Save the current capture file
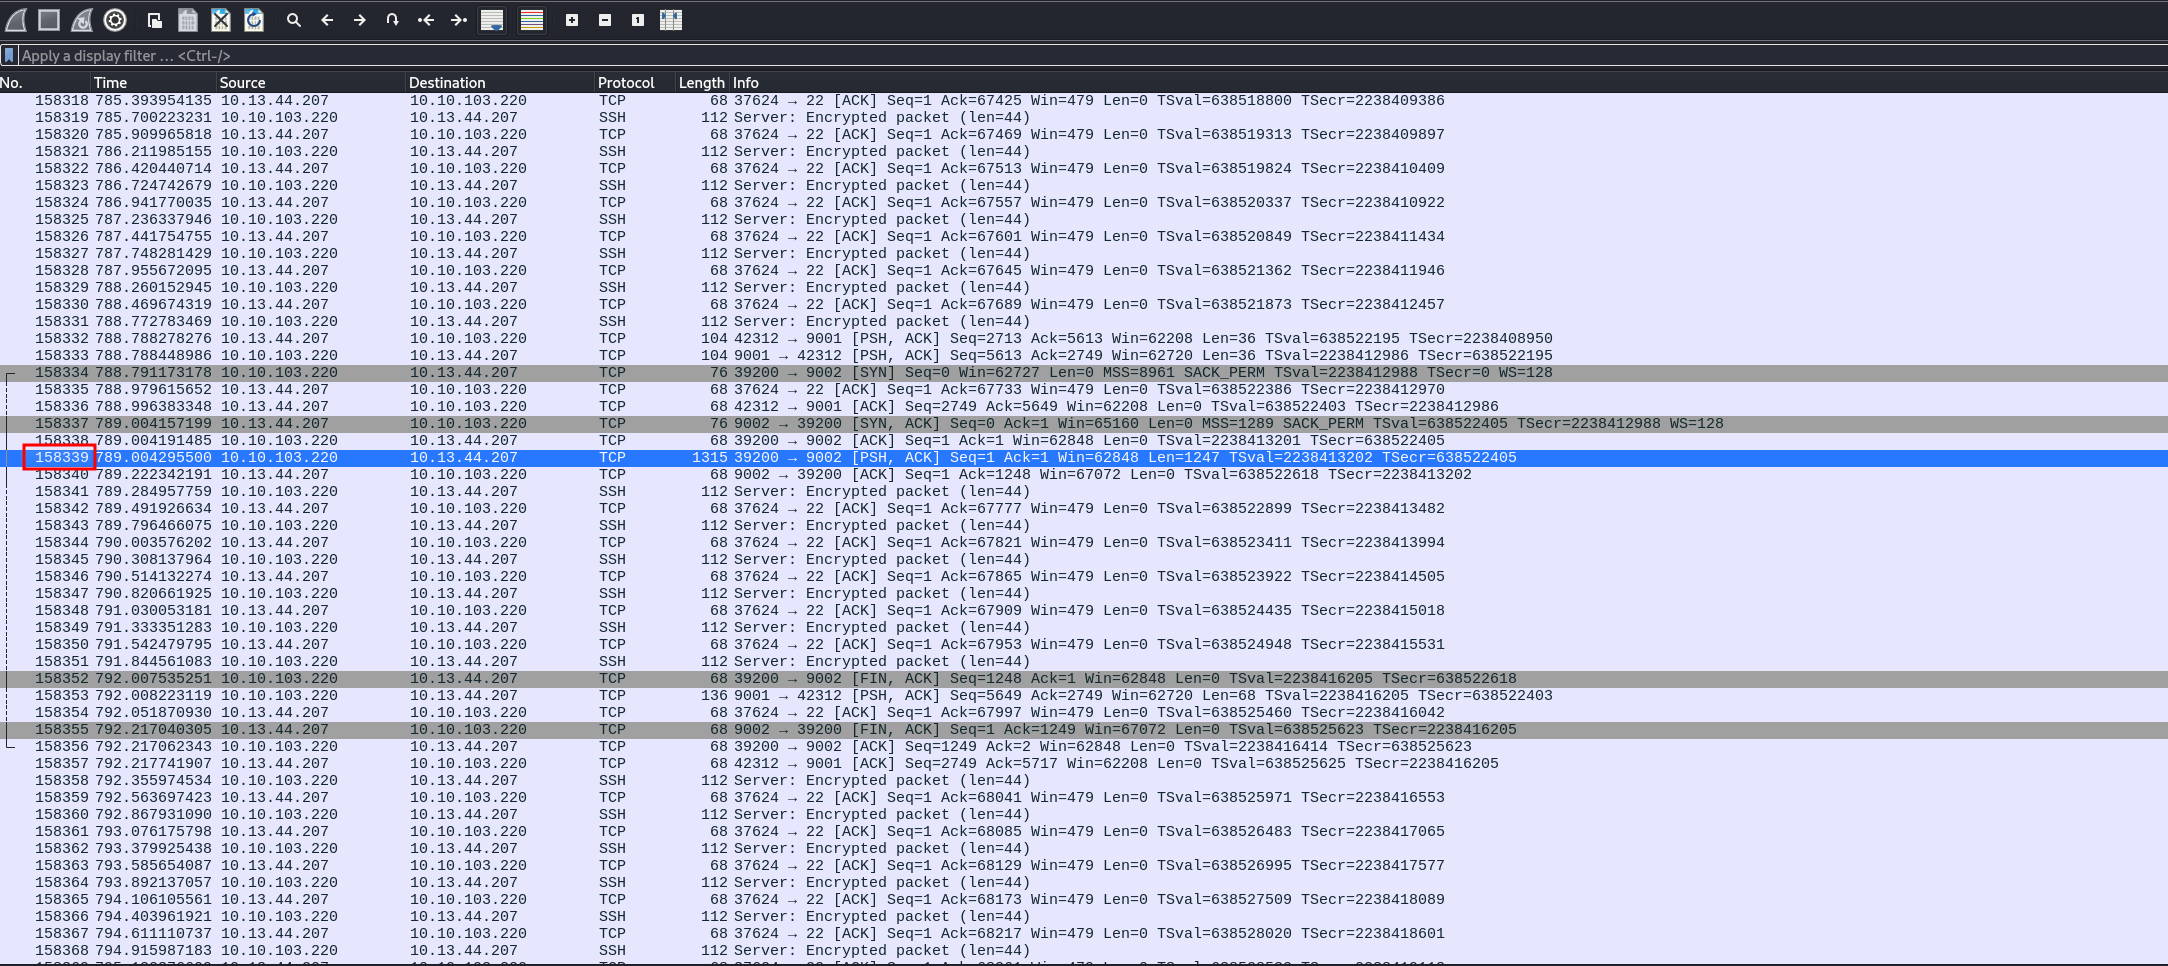The height and width of the screenshot is (966, 2168). [187, 20]
